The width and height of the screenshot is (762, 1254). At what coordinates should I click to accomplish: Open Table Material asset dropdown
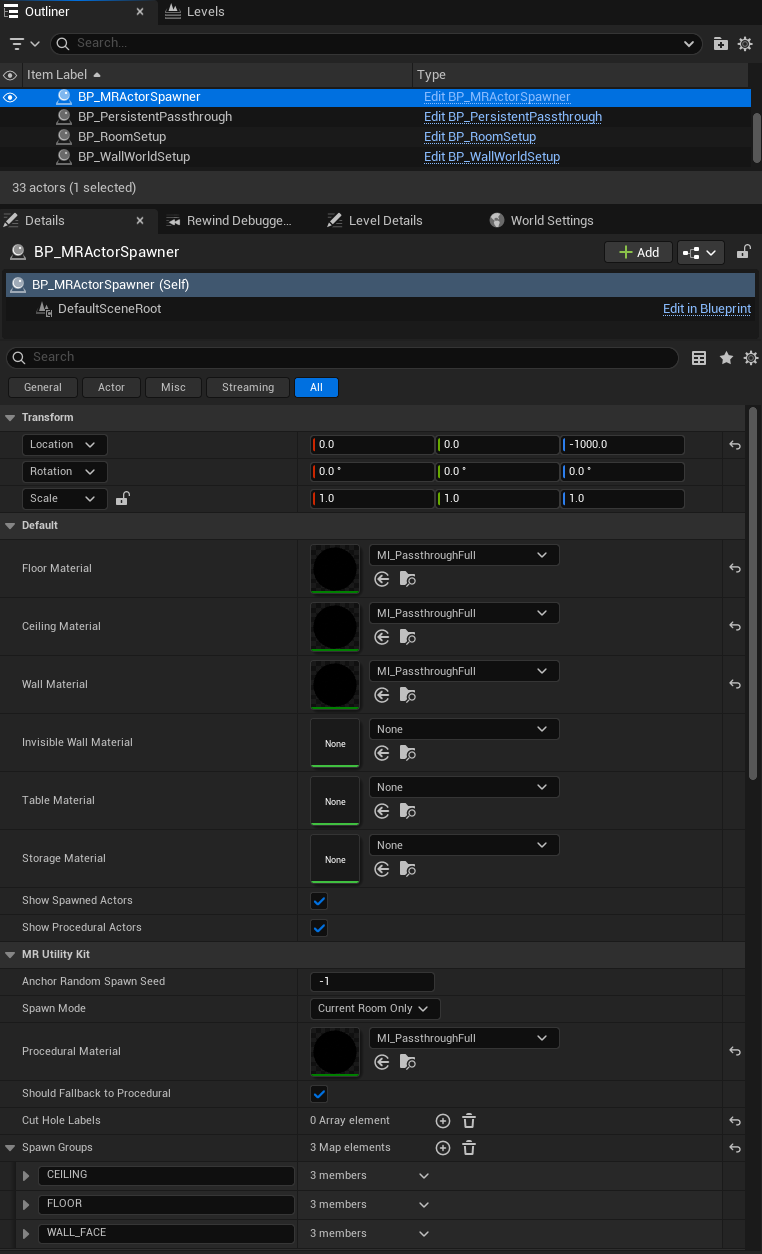click(464, 787)
